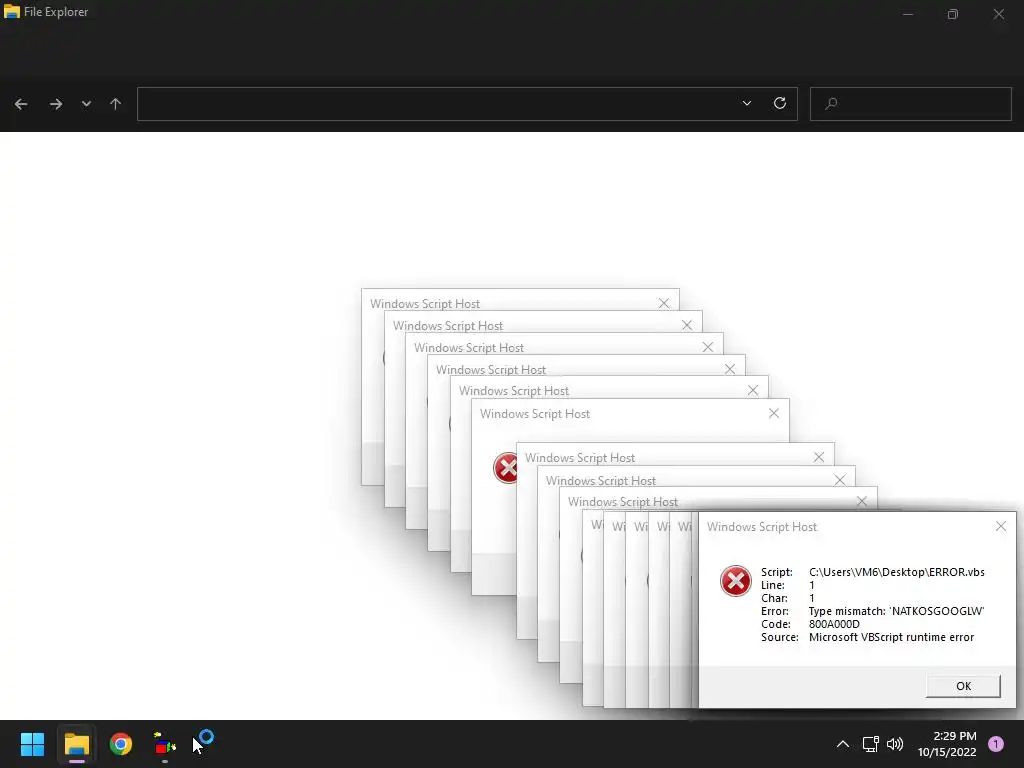This screenshot has width=1024, height=768.
Task: Minimize the File Explorer window
Action: 908,14
